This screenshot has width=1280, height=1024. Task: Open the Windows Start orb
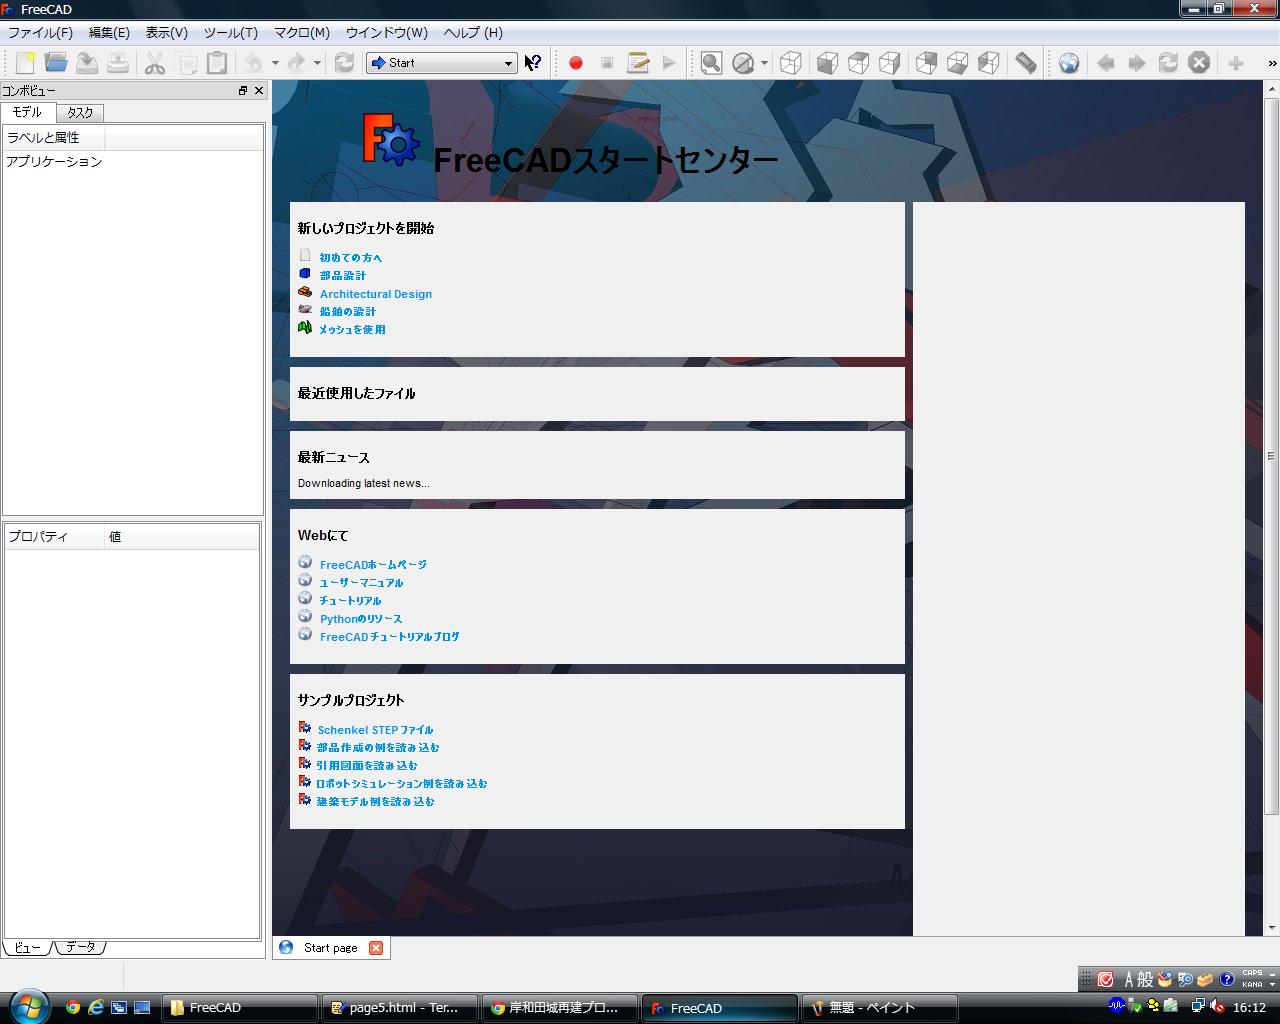coord(27,1006)
